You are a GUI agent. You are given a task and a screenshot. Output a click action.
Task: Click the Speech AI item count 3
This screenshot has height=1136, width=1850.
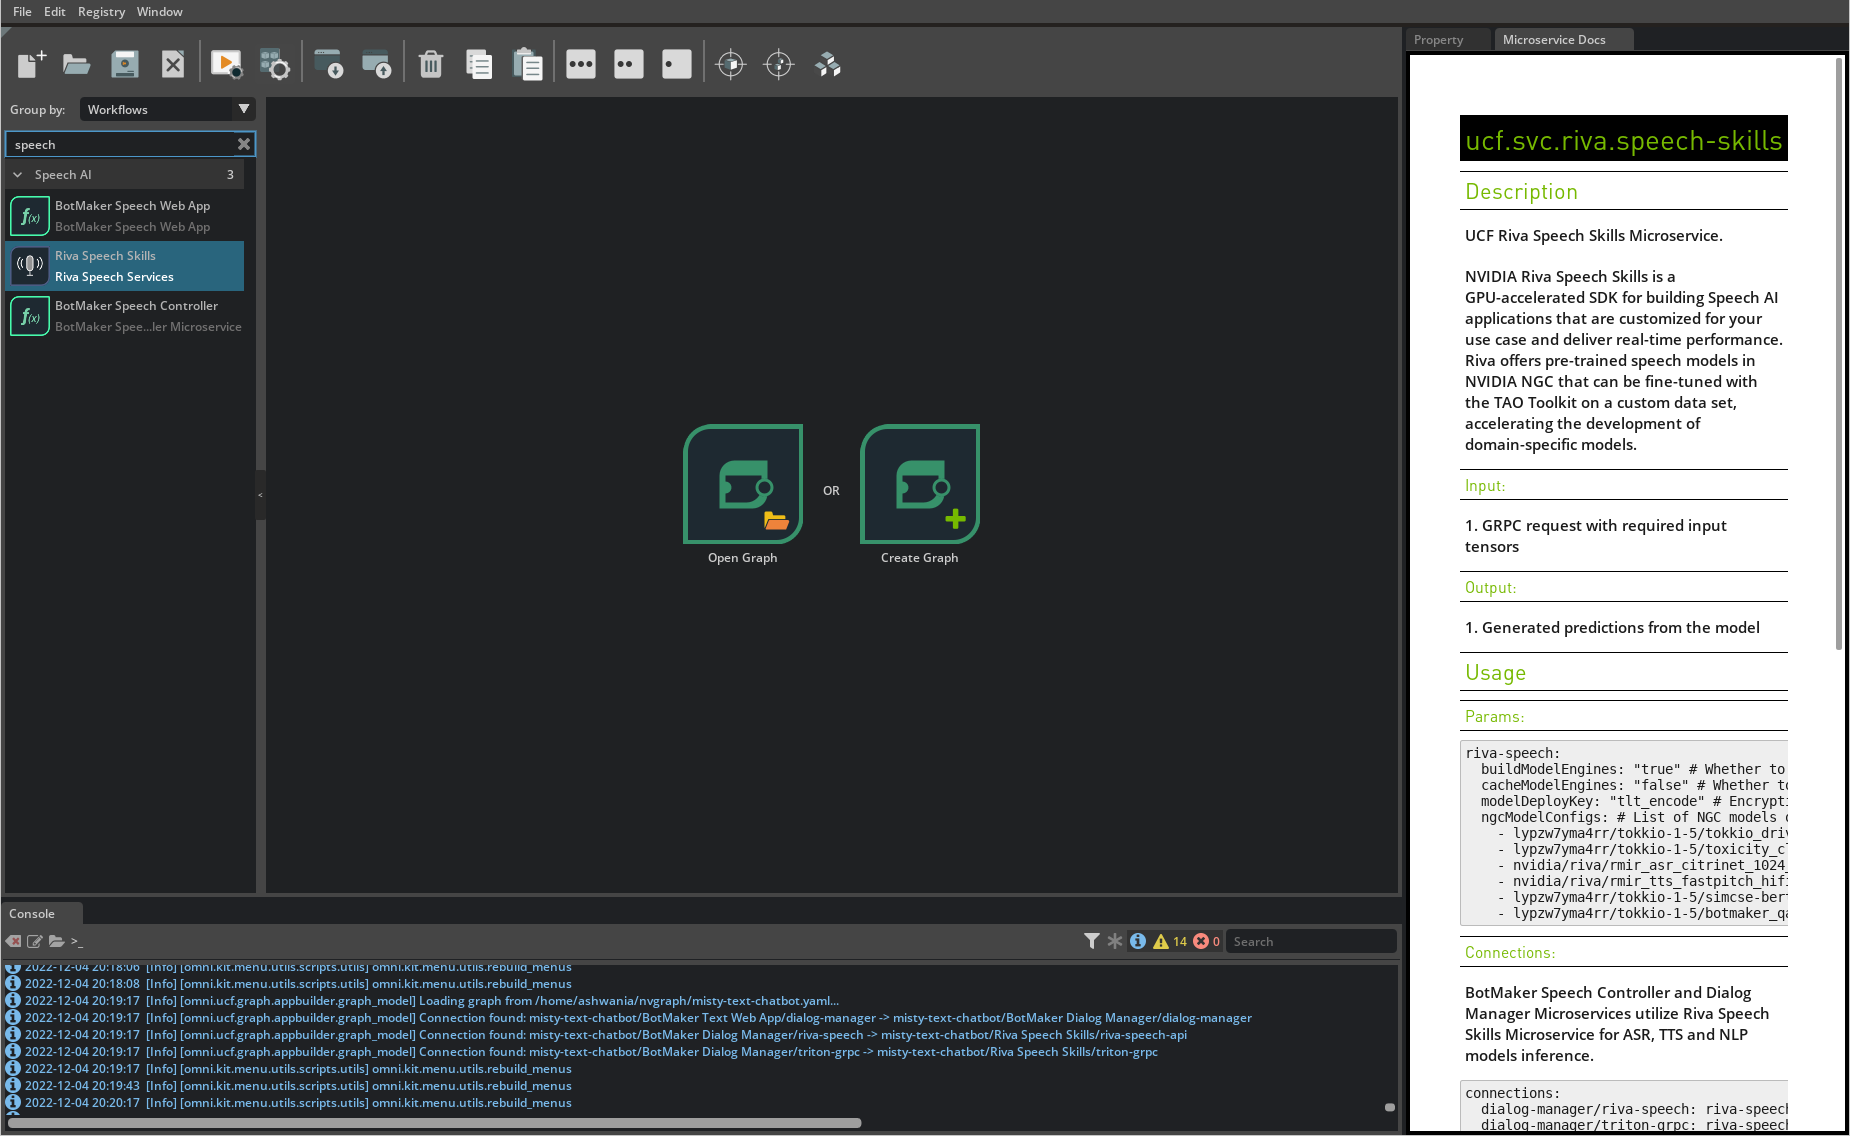point(230,174)
